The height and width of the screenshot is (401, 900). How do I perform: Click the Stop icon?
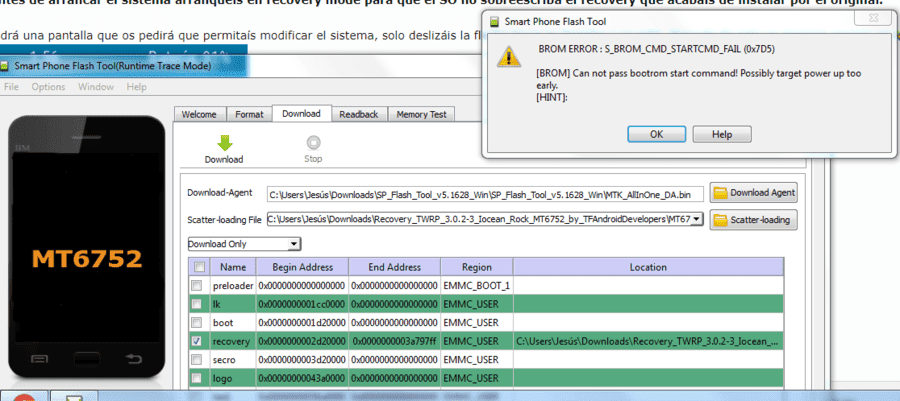tap(313, 142)
